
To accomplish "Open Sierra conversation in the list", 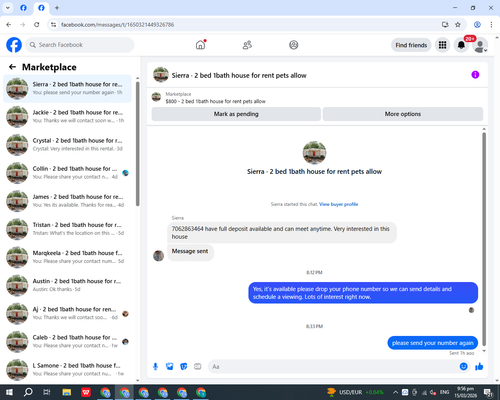I will pos(67,89).
